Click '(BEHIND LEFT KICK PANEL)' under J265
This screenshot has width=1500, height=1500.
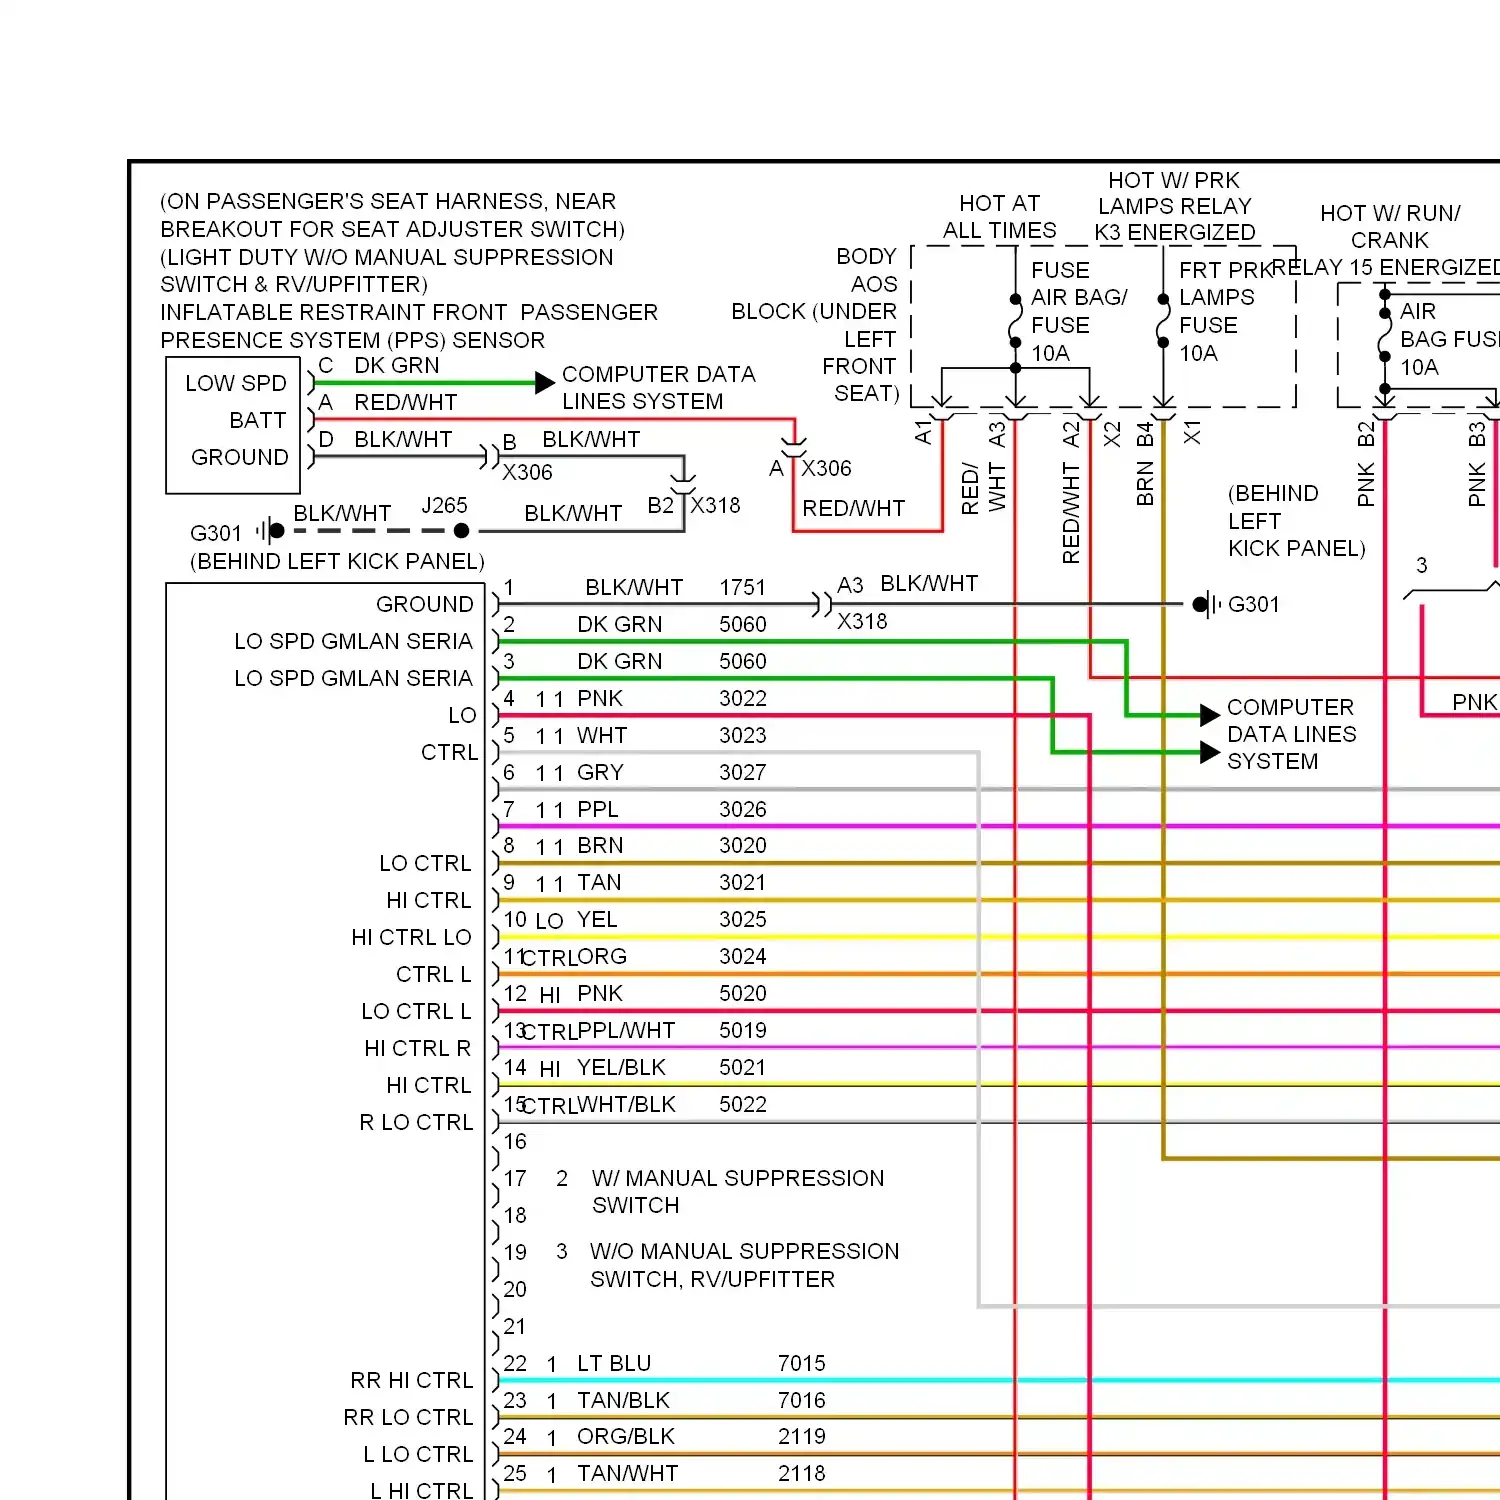tap(337, 561)
